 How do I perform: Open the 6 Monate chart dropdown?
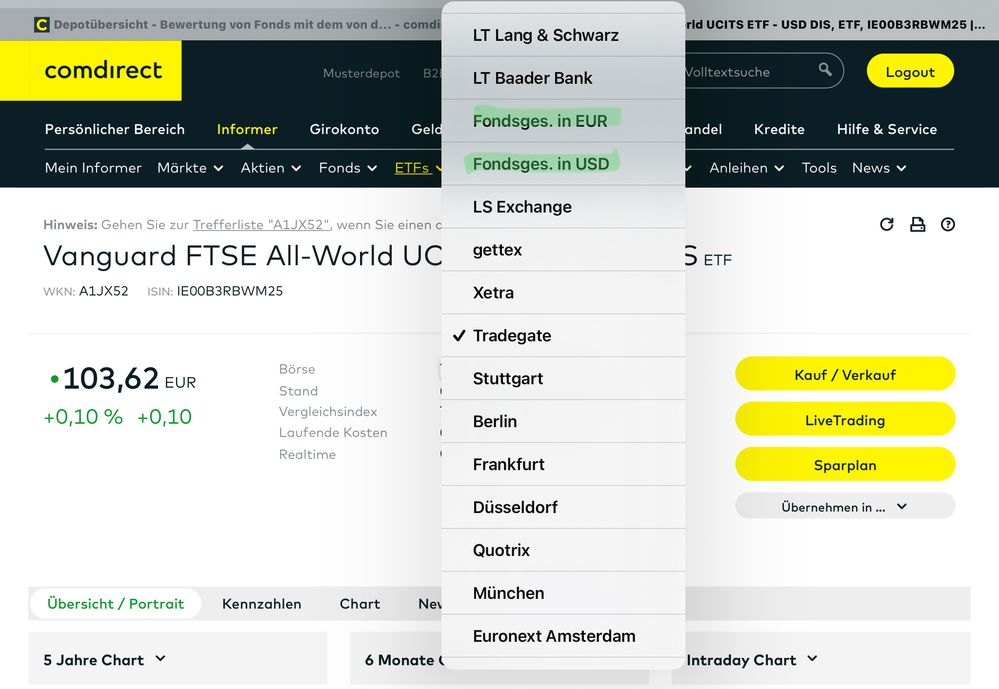[x=403, y=660]
